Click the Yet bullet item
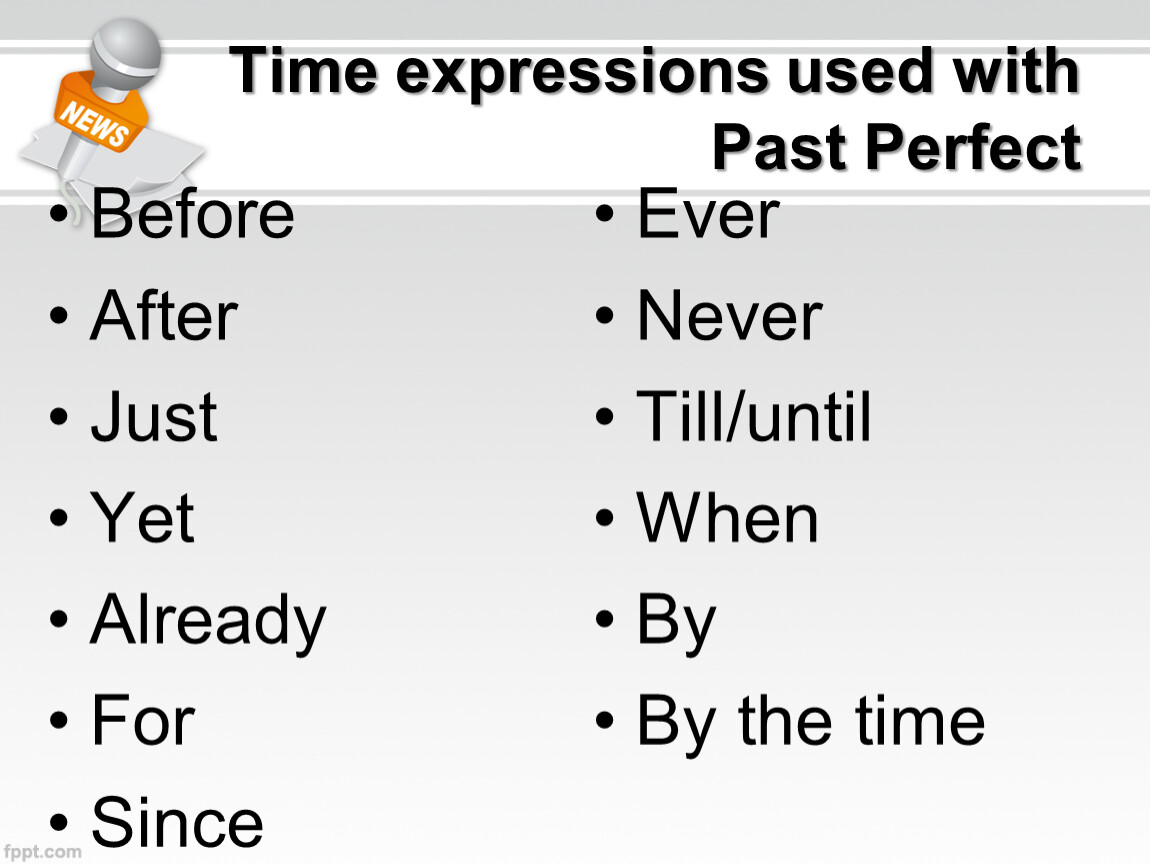The image size is (1150, 864). coord(143,518)
